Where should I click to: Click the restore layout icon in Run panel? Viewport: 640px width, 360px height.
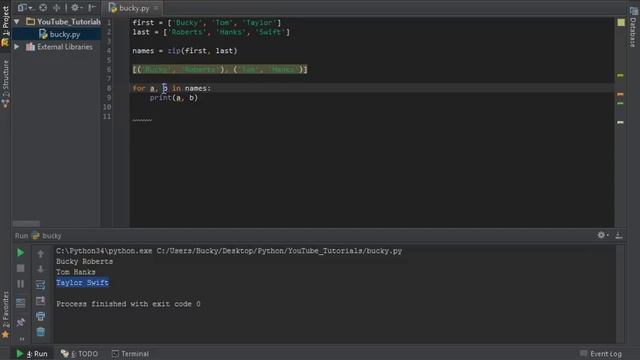pyautogui.click(x=20, y=303)
